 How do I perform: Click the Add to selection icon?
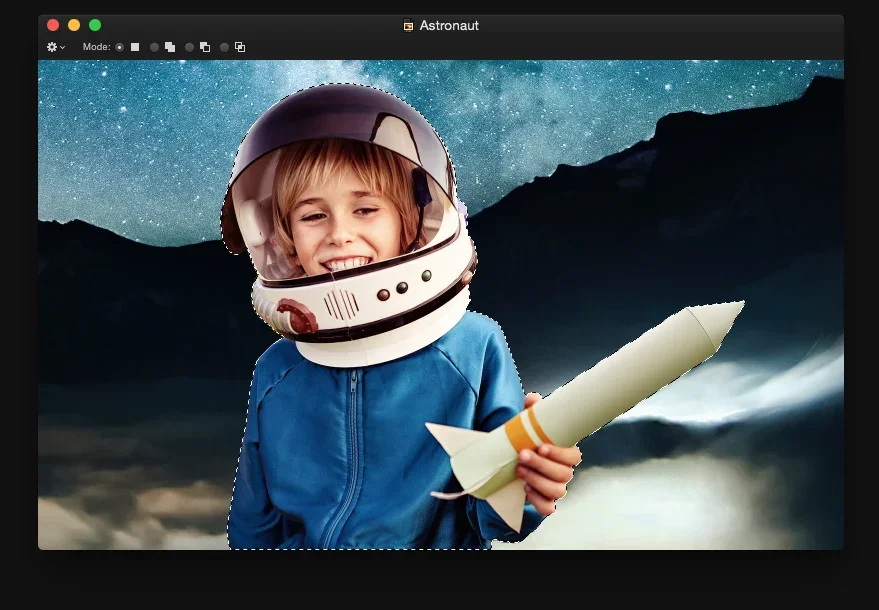click(x=170, y=46)
